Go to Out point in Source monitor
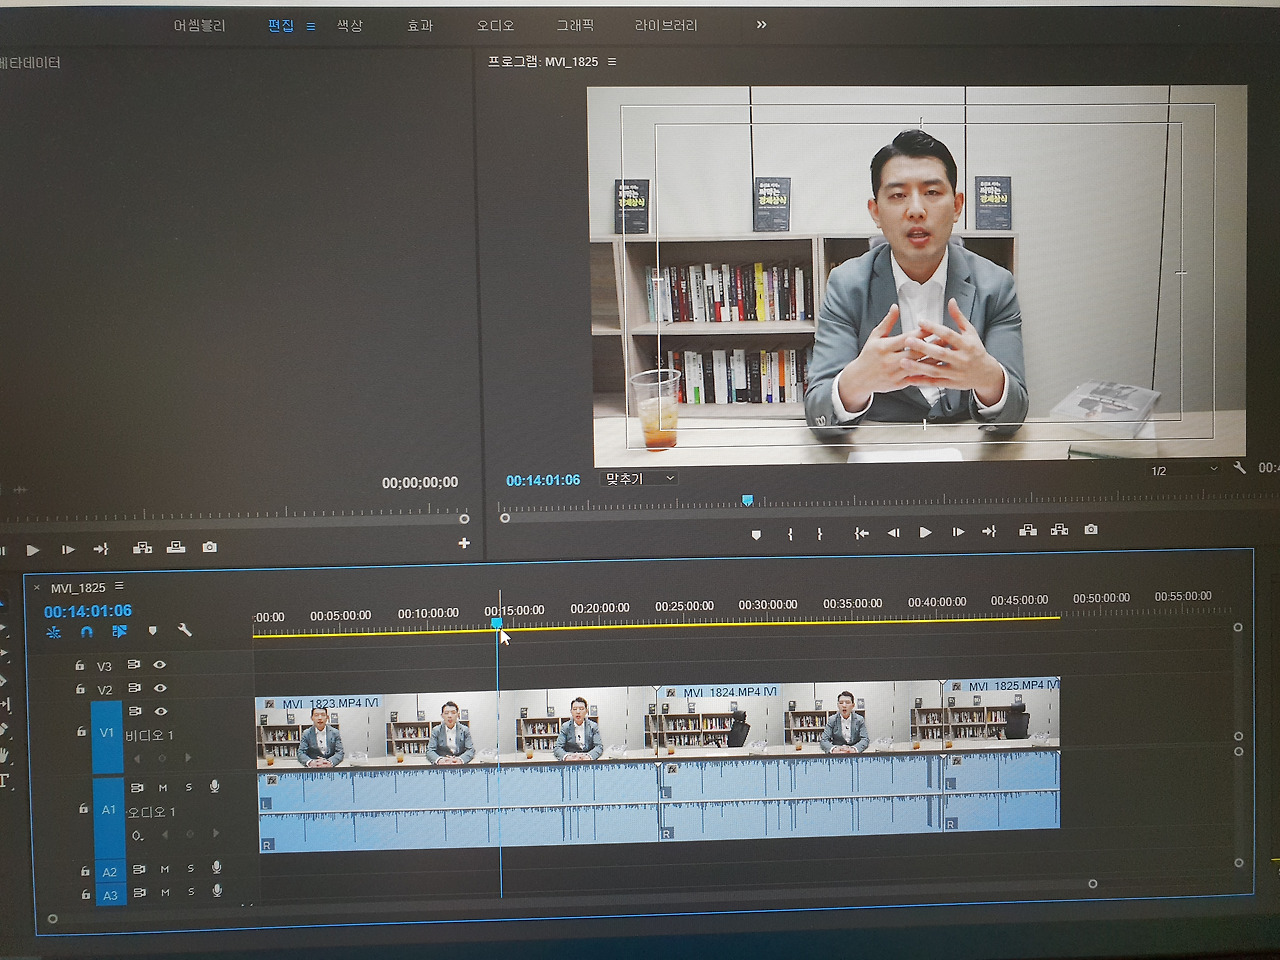 click(x=101, y=549)
